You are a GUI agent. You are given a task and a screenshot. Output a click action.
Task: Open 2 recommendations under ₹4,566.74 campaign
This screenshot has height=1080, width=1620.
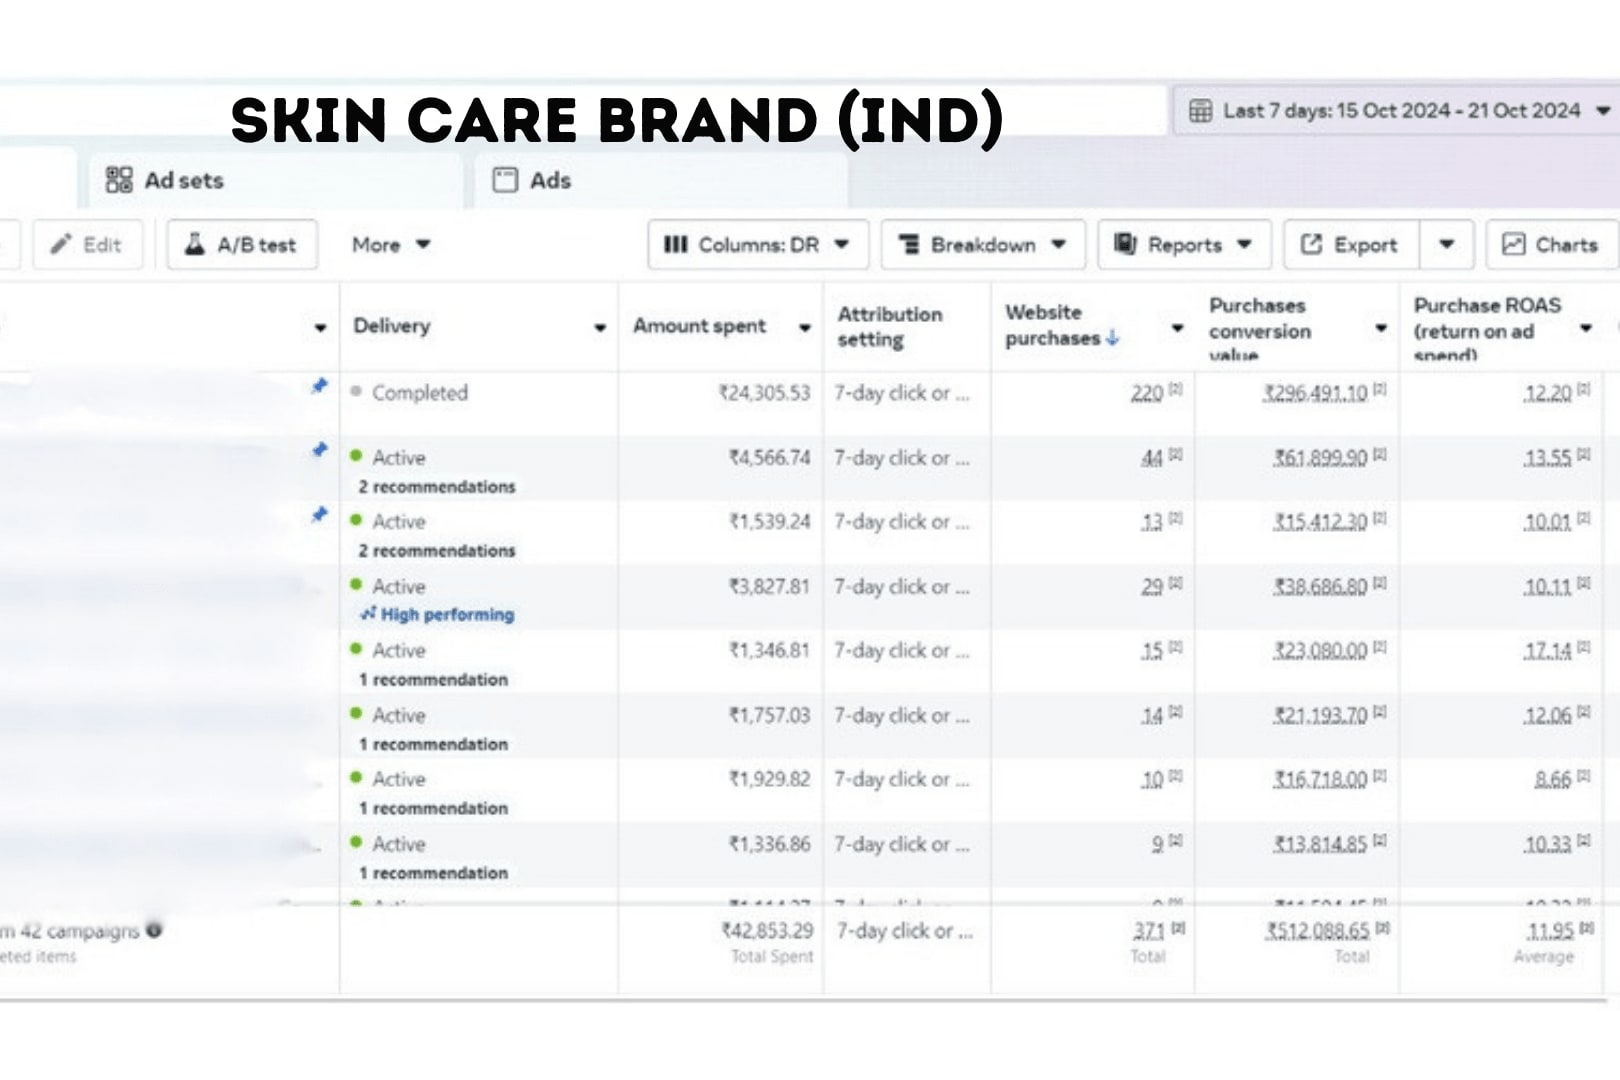point(437,487)
